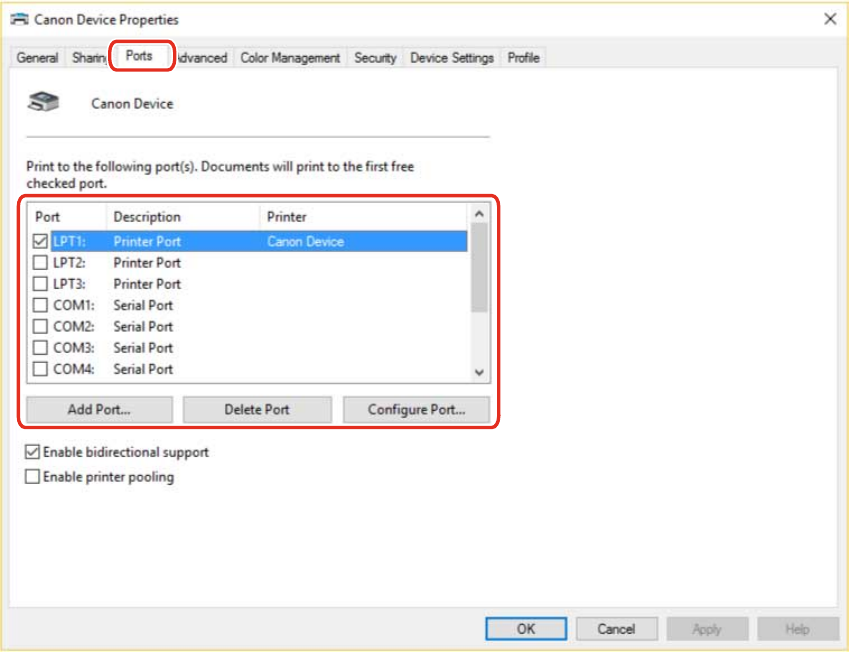Click the Delete Port button
Screen dimensions: 849x652
pyautogui.click(x=257, y=409)
